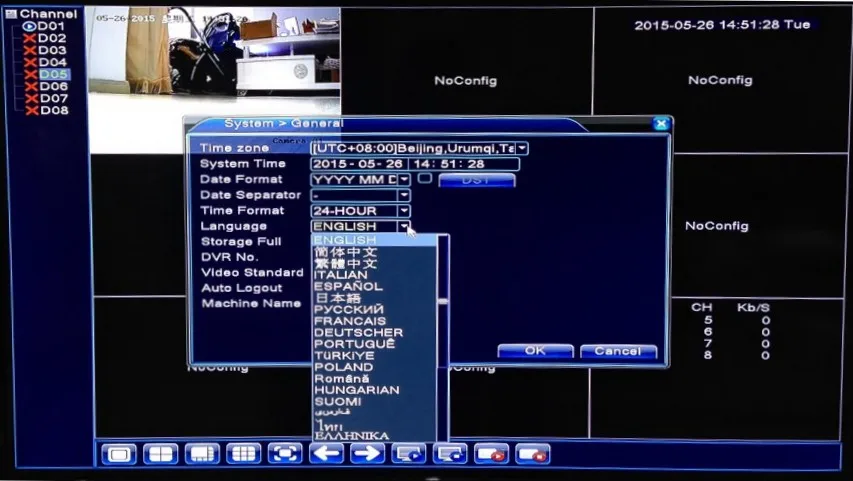Click the monitor play-all icon

(x=409, y=454)
